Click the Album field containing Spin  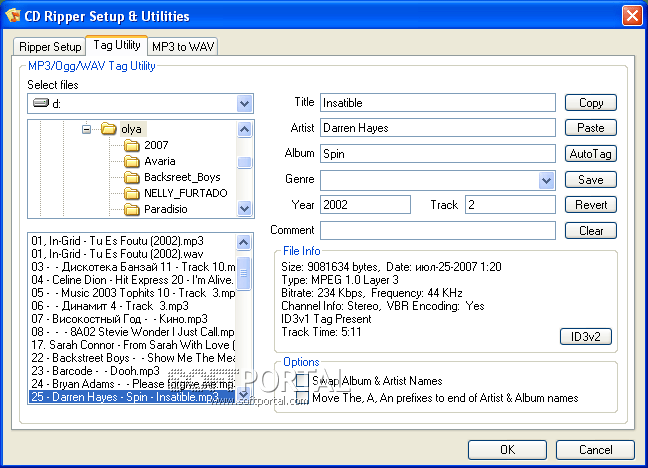(438, 154)
